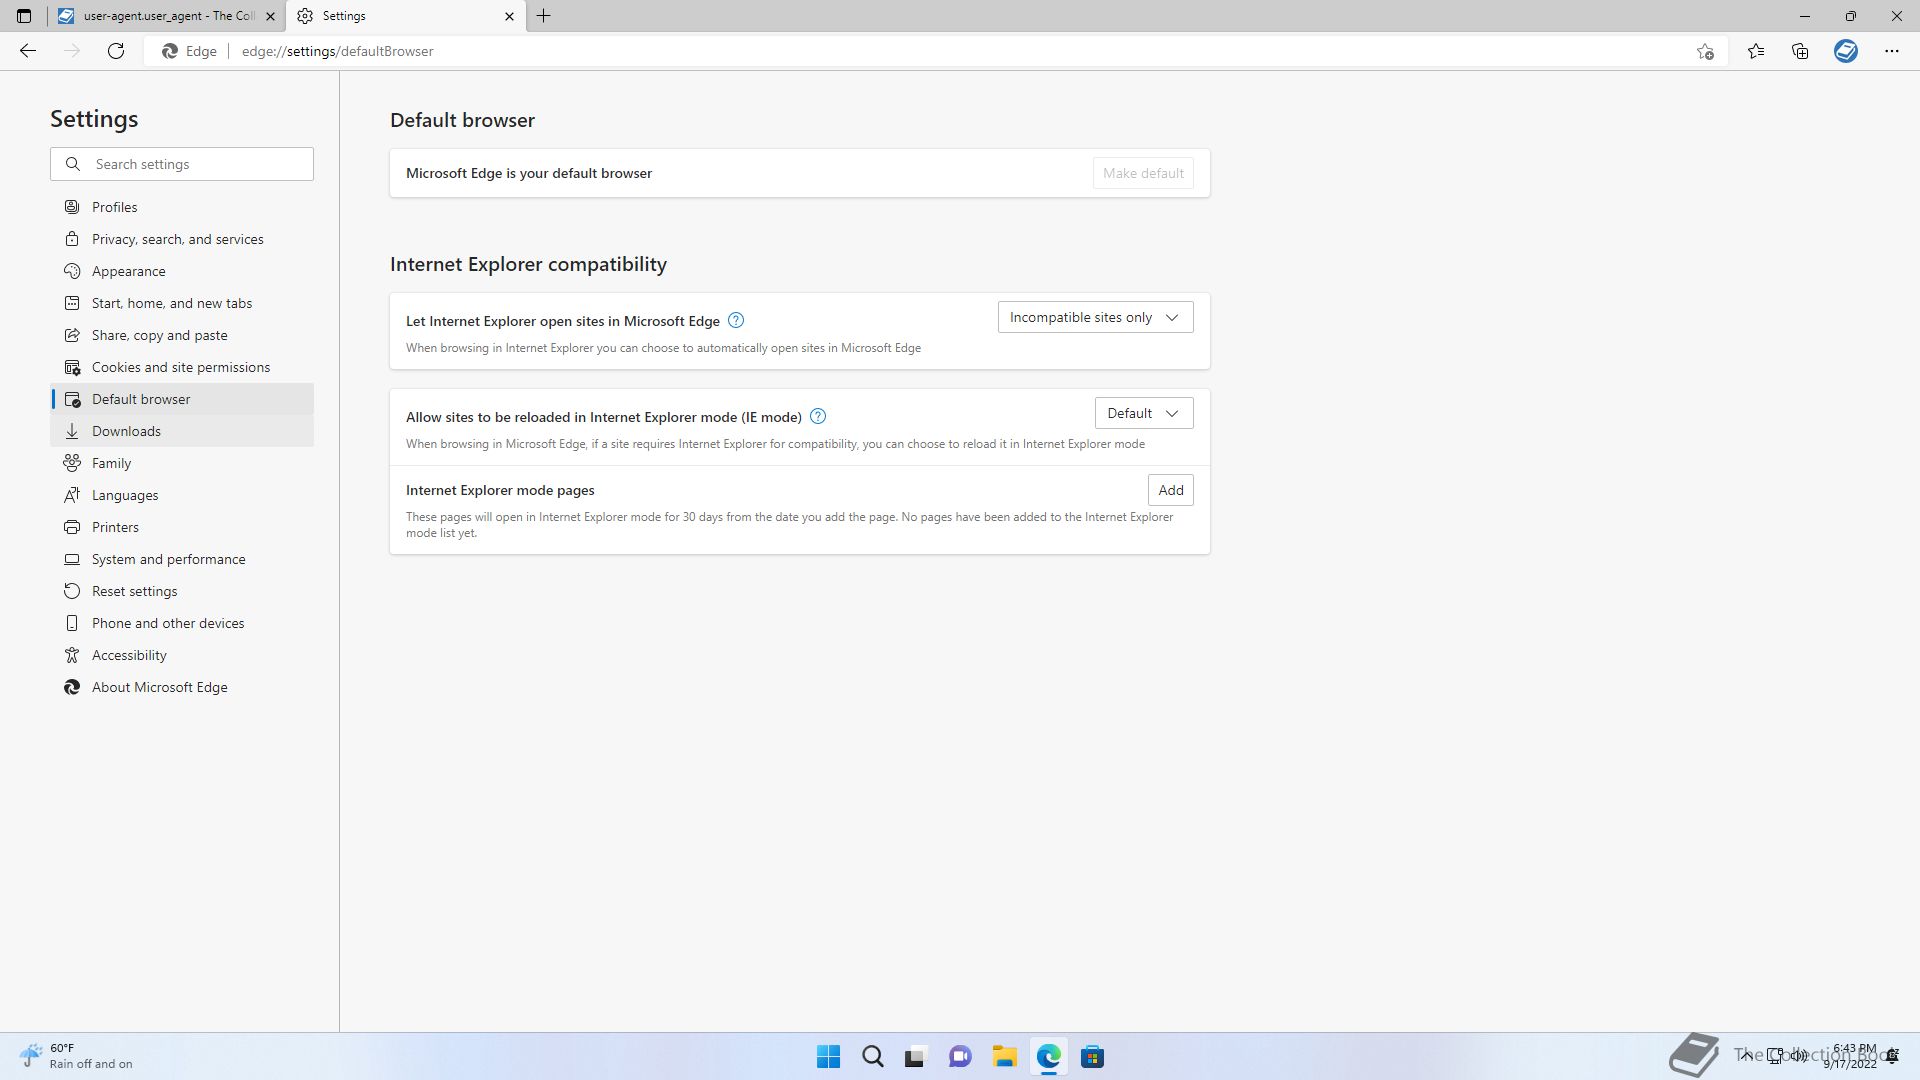Image resolution: width=1920 pixels, height=1080 pixels.
Task: Select Default browser in sidebar
Action: [x=182, y=399]
